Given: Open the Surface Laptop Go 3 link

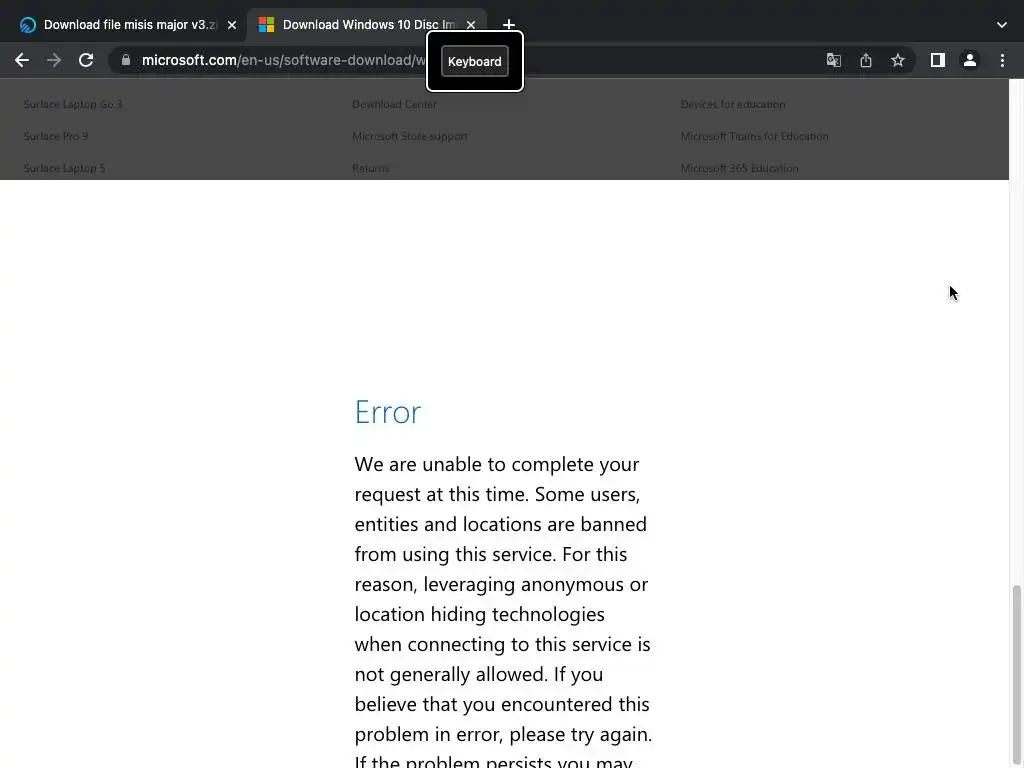Looking at the screenshot, I should click(73, 104).
